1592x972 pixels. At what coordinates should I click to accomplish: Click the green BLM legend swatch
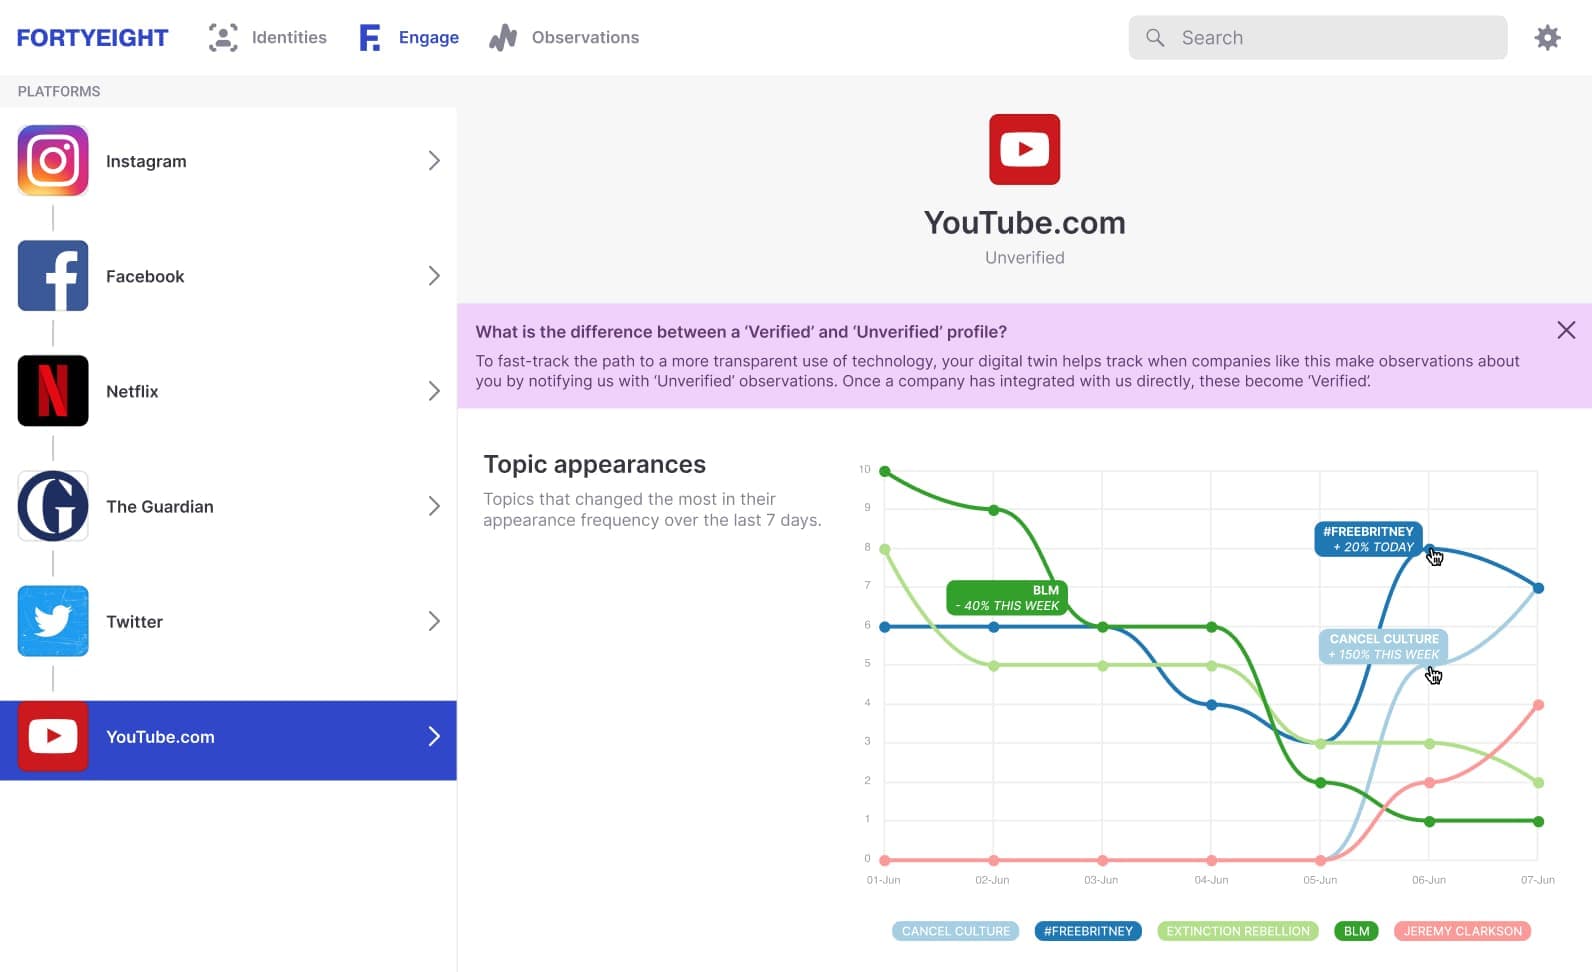point(1356,931)
